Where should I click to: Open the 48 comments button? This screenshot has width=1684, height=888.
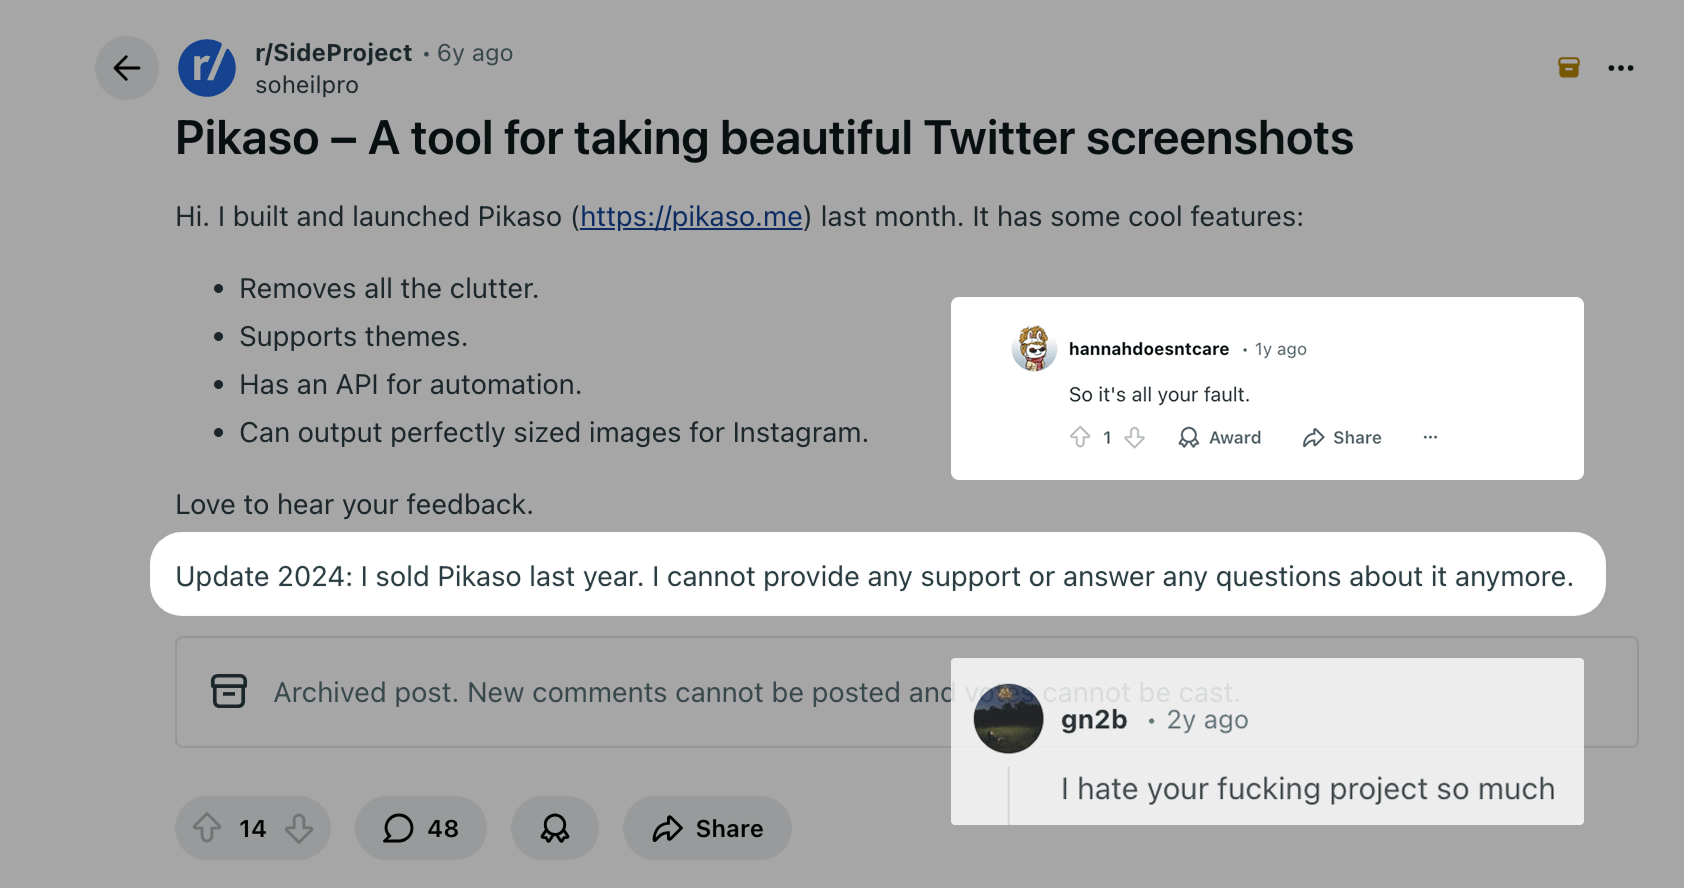pos(421,828)
